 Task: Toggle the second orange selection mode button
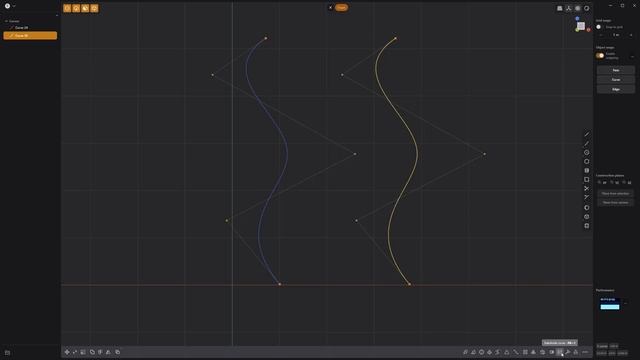76,8
